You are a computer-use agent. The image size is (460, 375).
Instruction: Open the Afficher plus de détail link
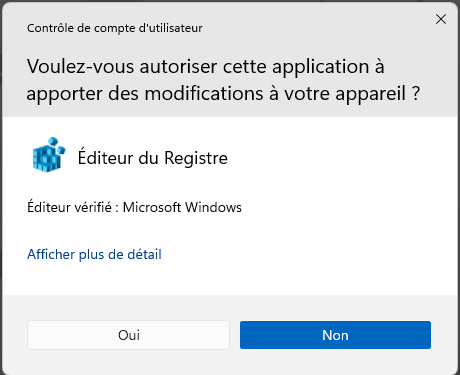tap(94, 254)
